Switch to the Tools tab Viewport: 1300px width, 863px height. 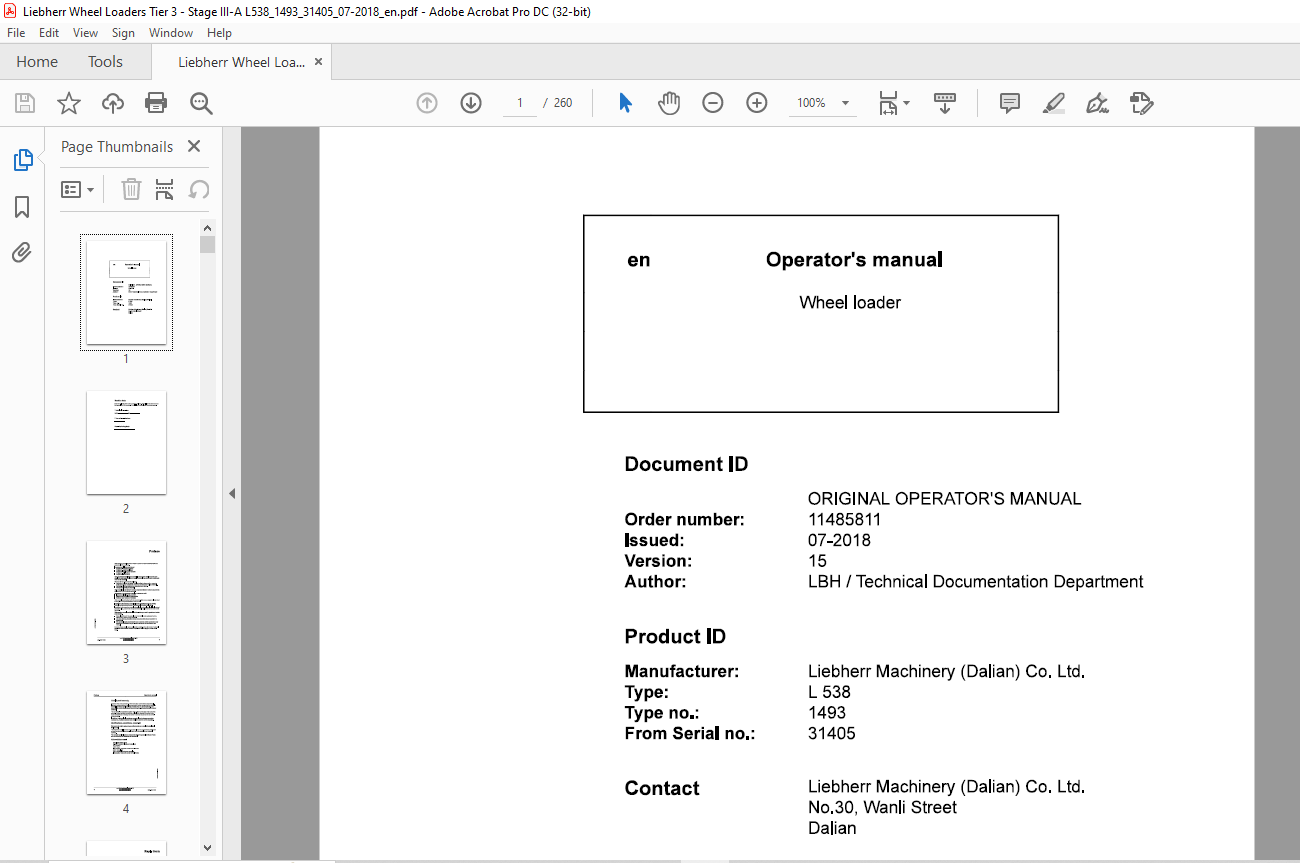coord(105,62)
